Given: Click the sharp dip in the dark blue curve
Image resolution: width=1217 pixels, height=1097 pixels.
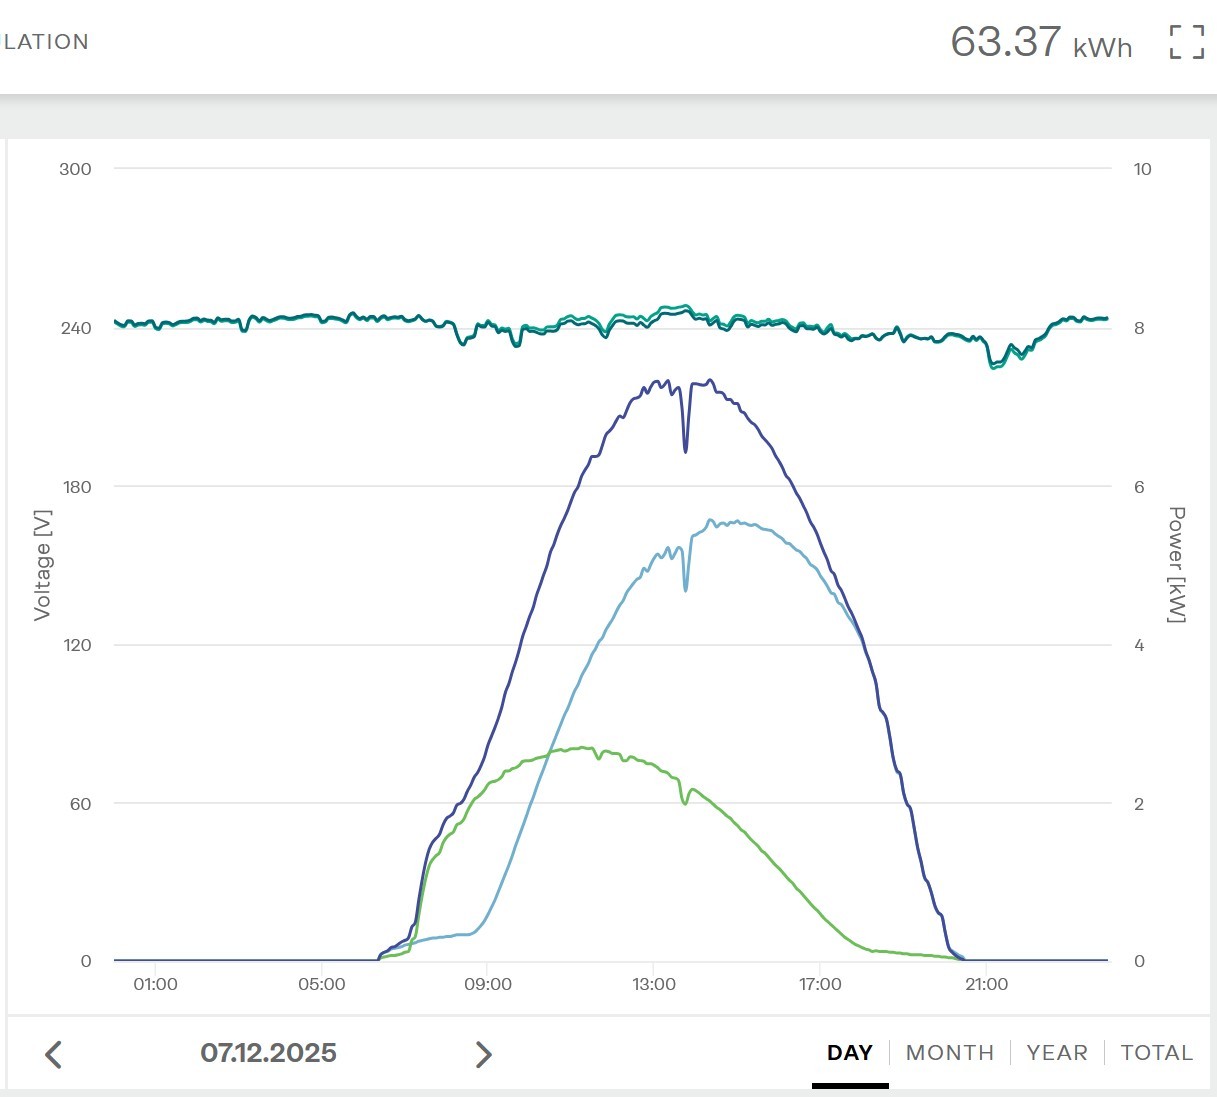Looking at the screenshot, I should pyautogui.click(x=685, y=450).
